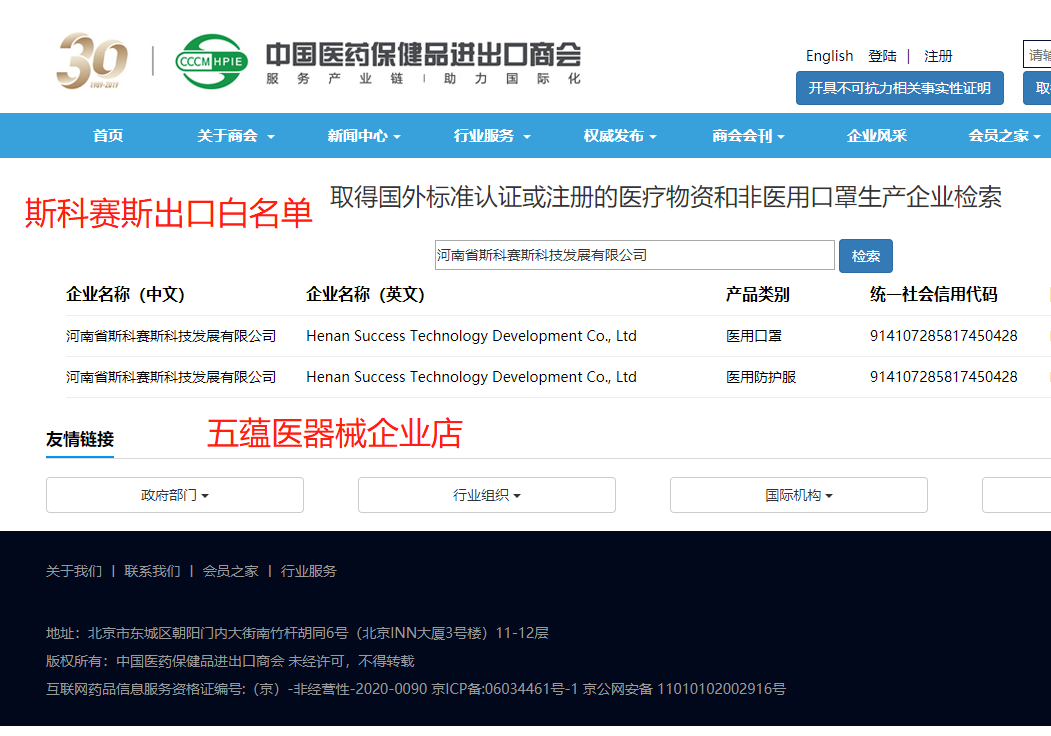Image resolution: width=1051 pixels, height=736 pixels.
Task: Open the 企业风采 menu item
Action: point(877,135)
